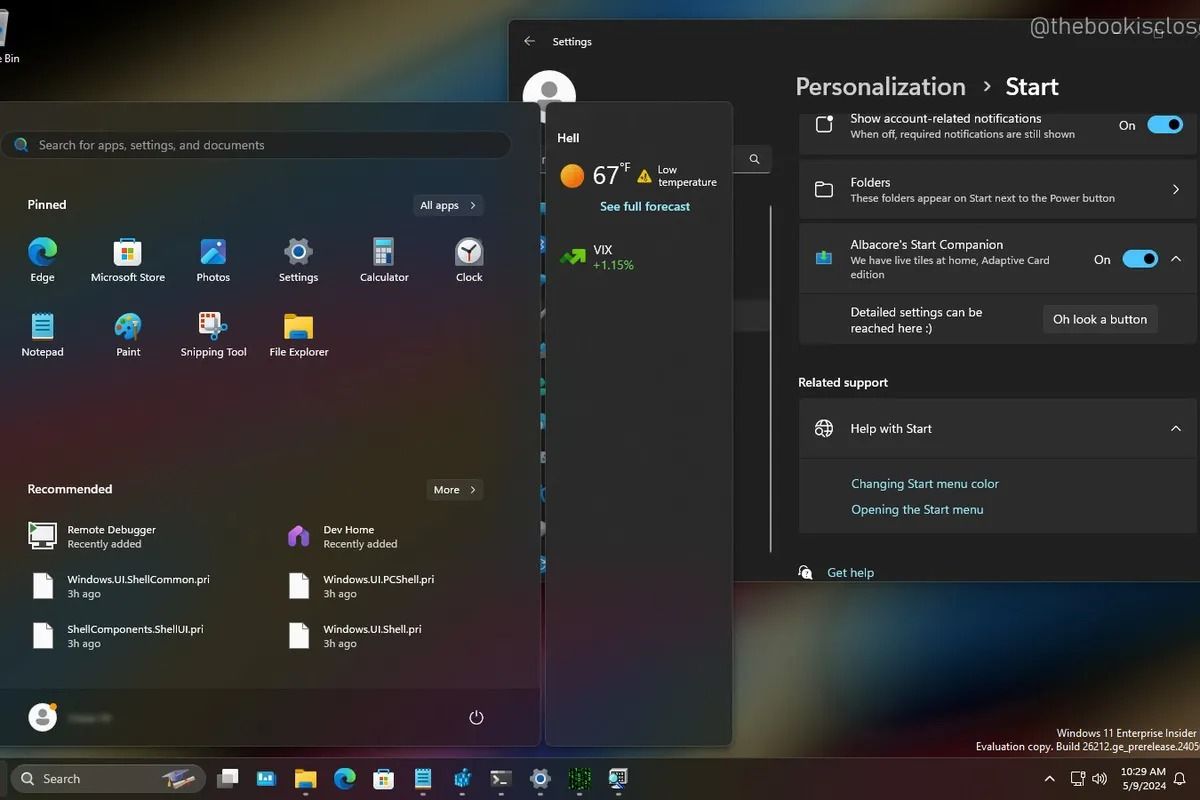Click the "Oh look a button" button
This screenshot has width=1200, height=800.
coord(1100,319)
